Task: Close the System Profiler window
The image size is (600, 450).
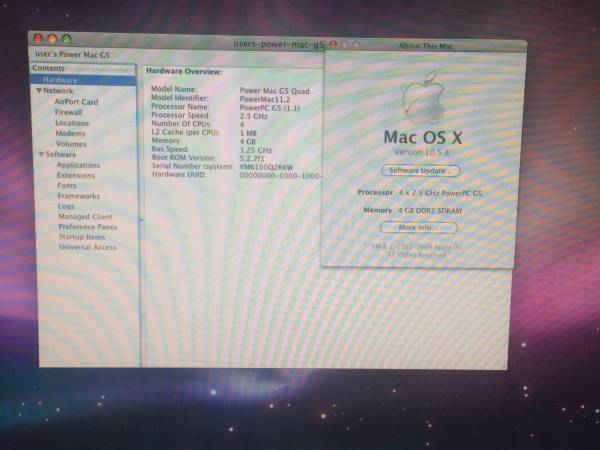Action: tap(38, 38)
